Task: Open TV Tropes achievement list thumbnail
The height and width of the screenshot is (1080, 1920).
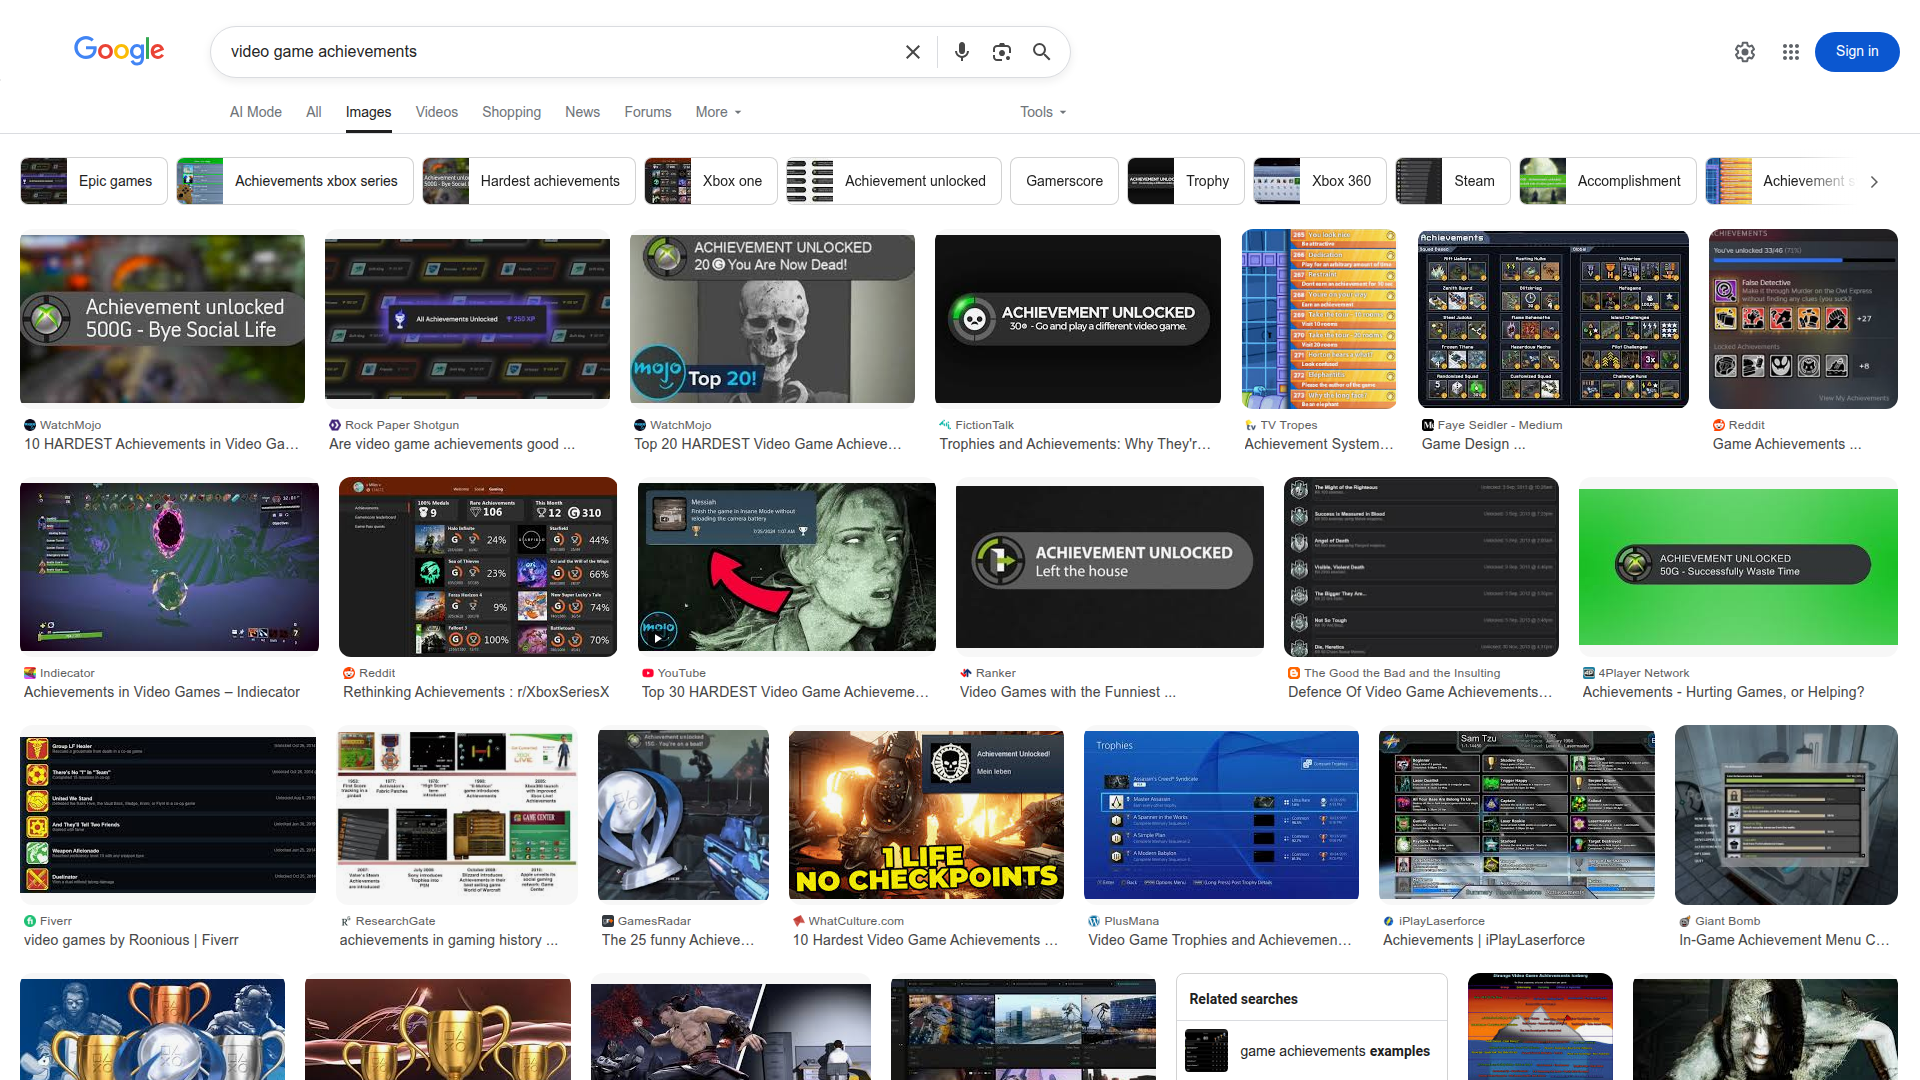Action: pos(1319,319)
